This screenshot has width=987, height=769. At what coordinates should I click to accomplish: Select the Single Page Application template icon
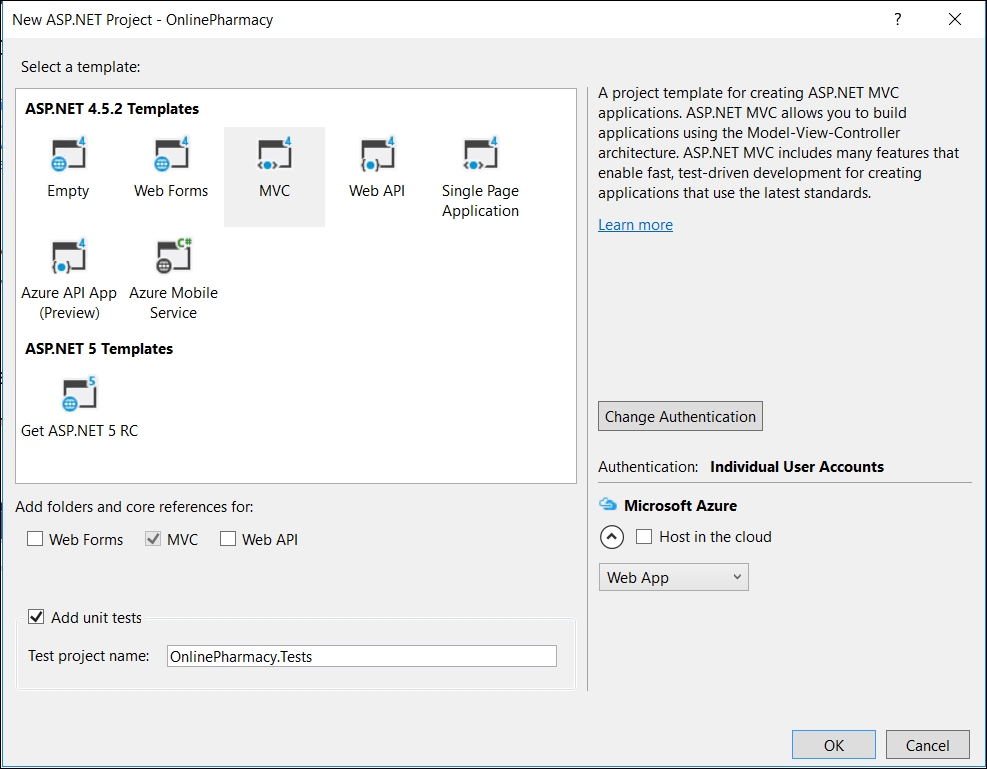pos(480,154)
